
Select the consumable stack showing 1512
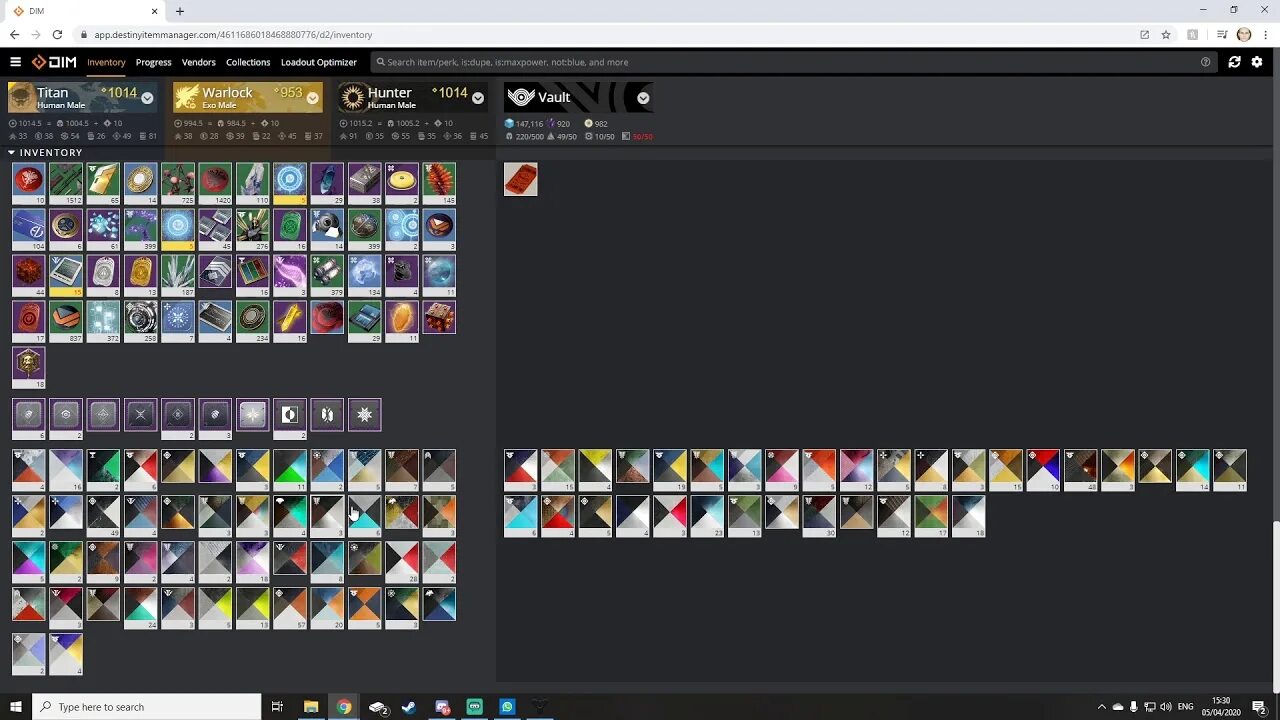point(66,183)
